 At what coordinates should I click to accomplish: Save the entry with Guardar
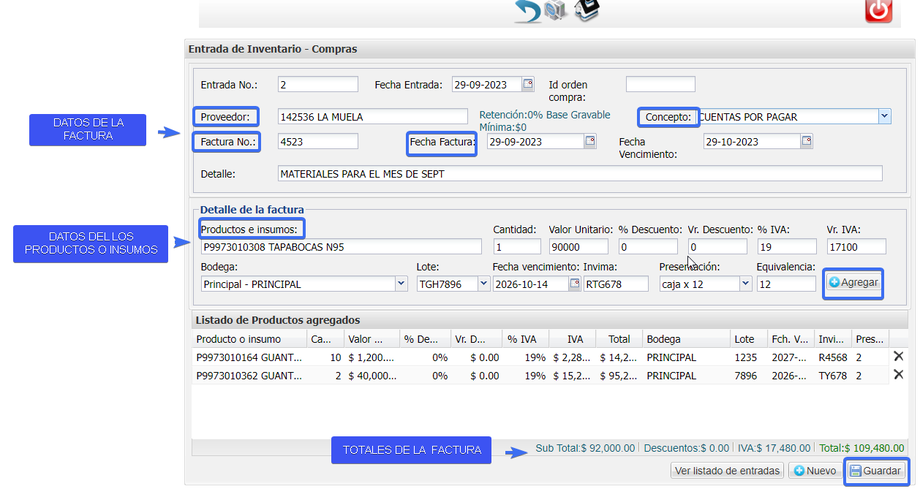click(x=875, y=471)
